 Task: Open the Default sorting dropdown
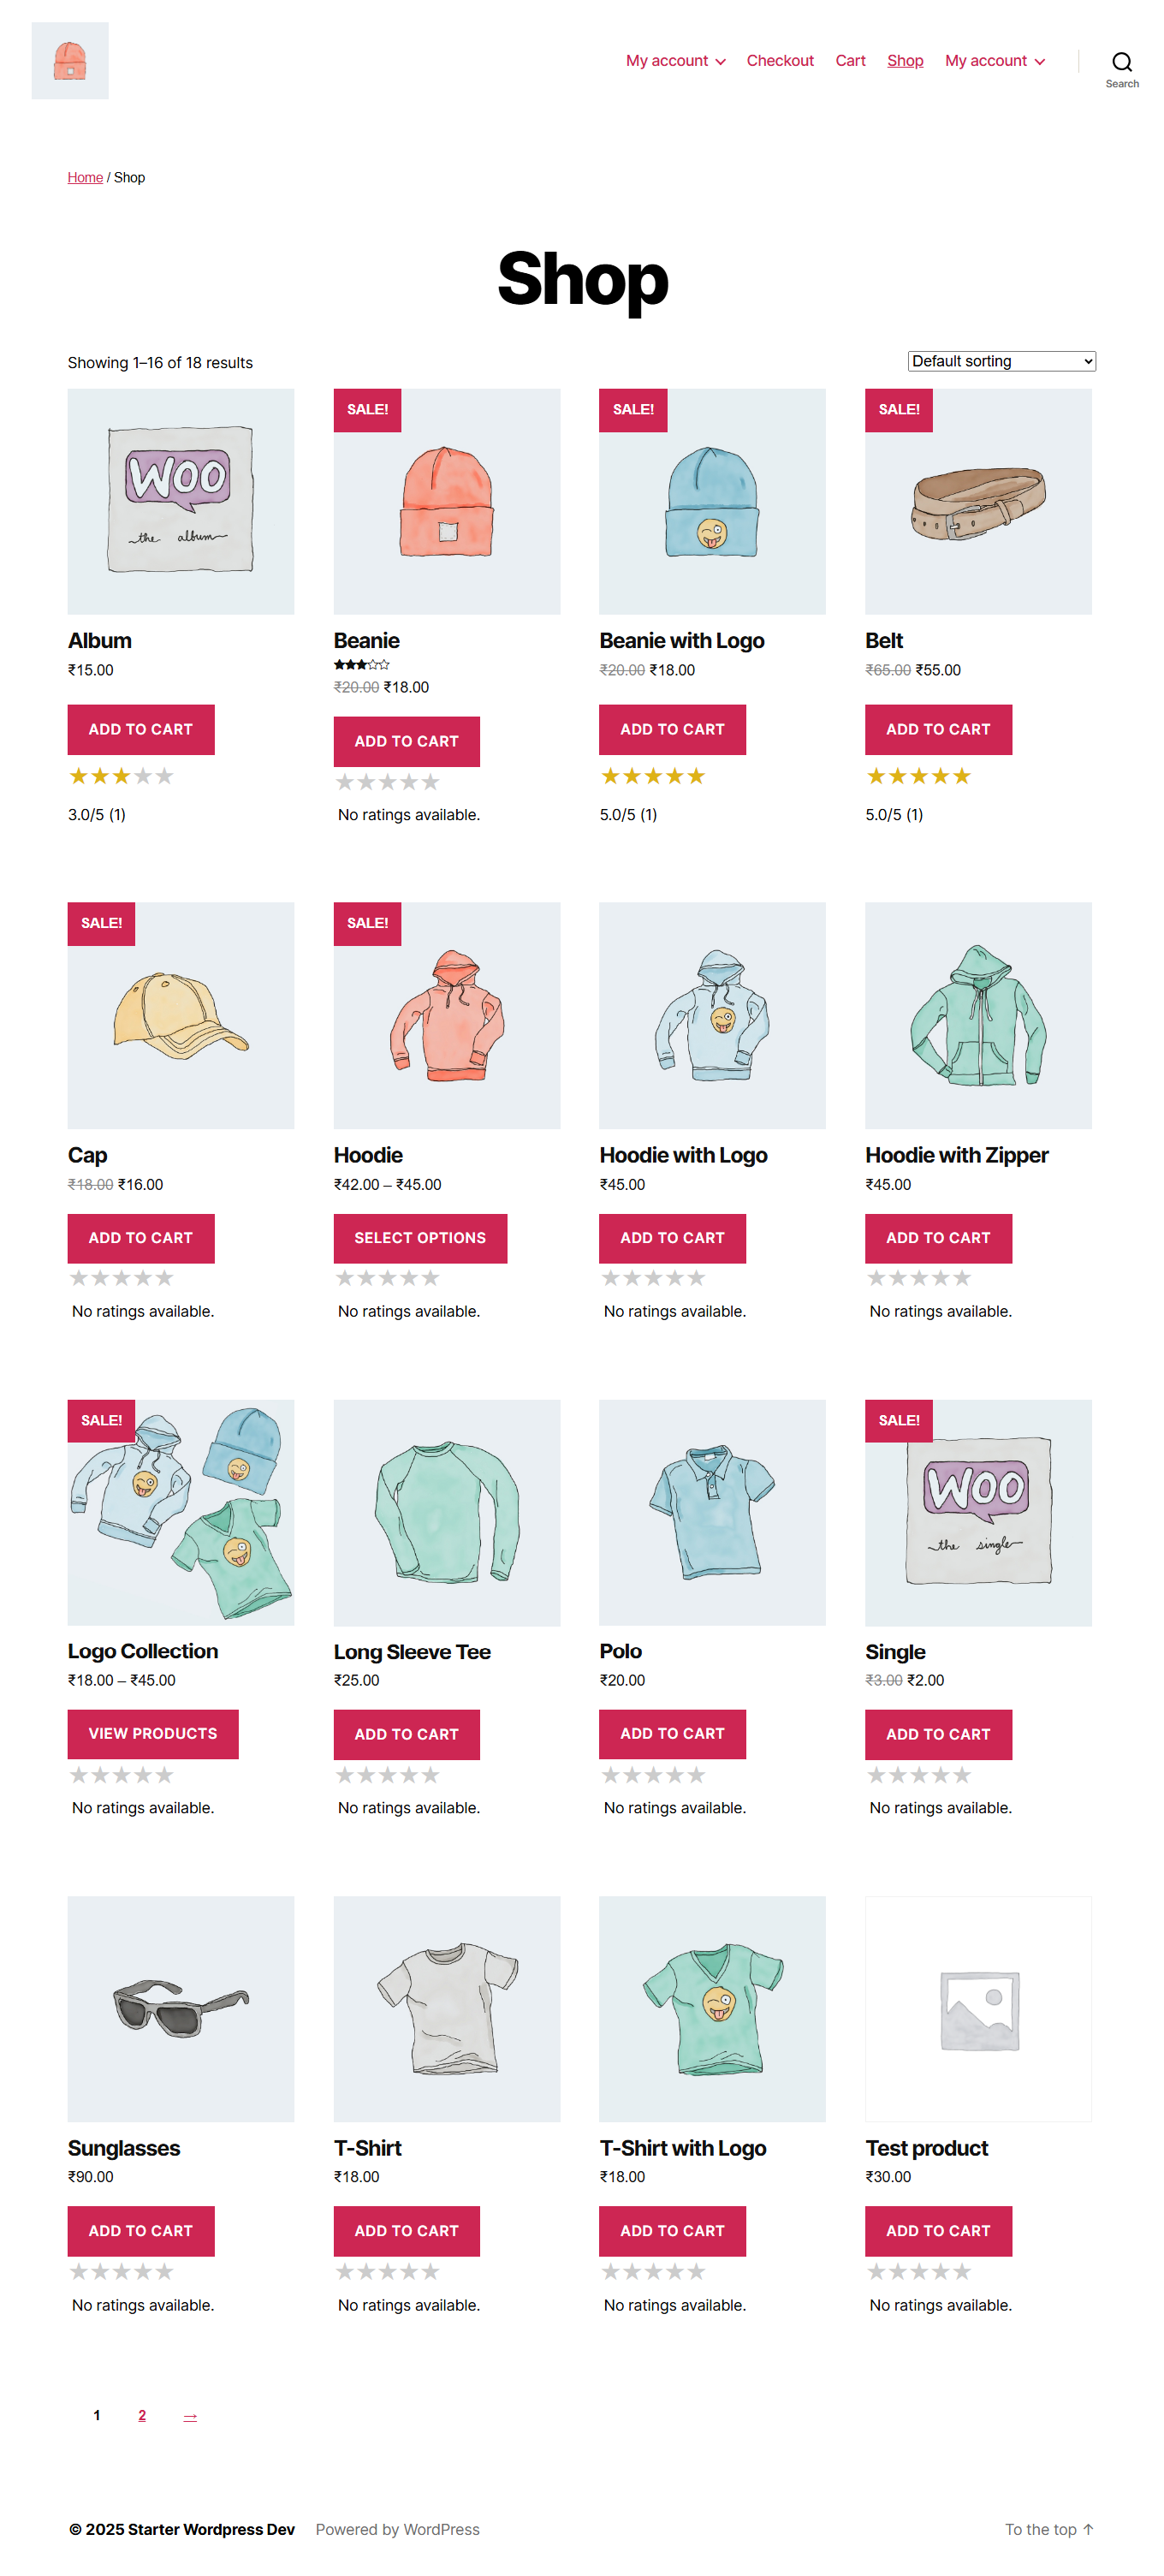pyautogui.click(x=1001, y=361)
